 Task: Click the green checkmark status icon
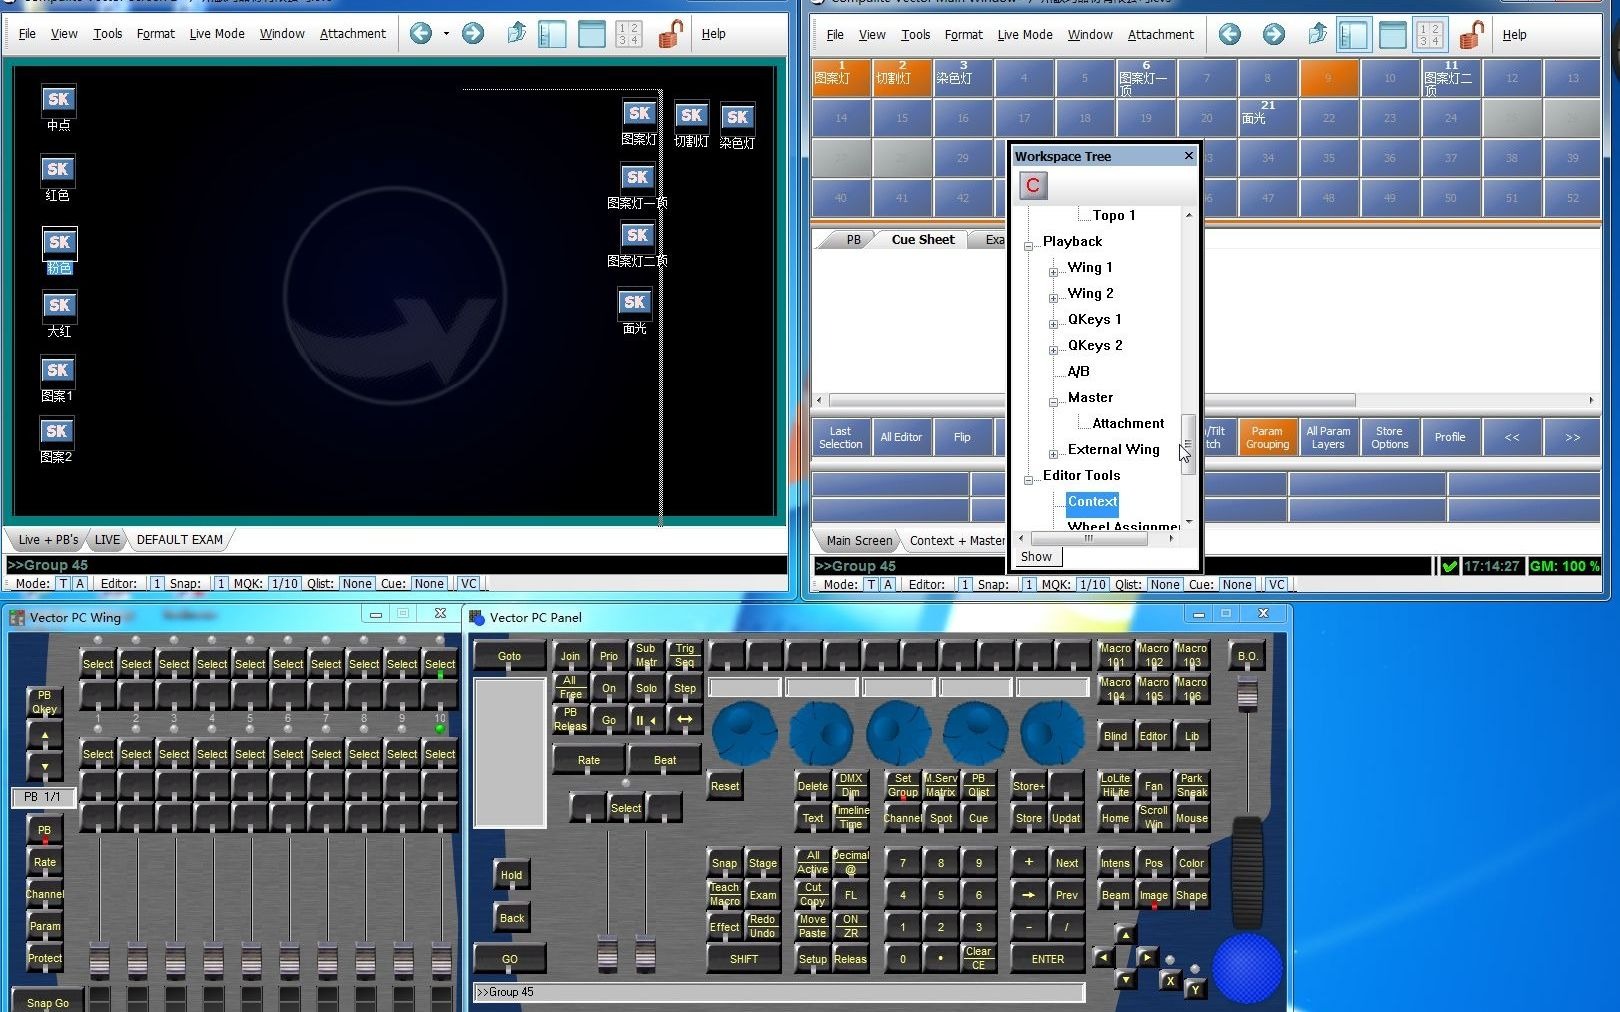(x=1449, y=566)
